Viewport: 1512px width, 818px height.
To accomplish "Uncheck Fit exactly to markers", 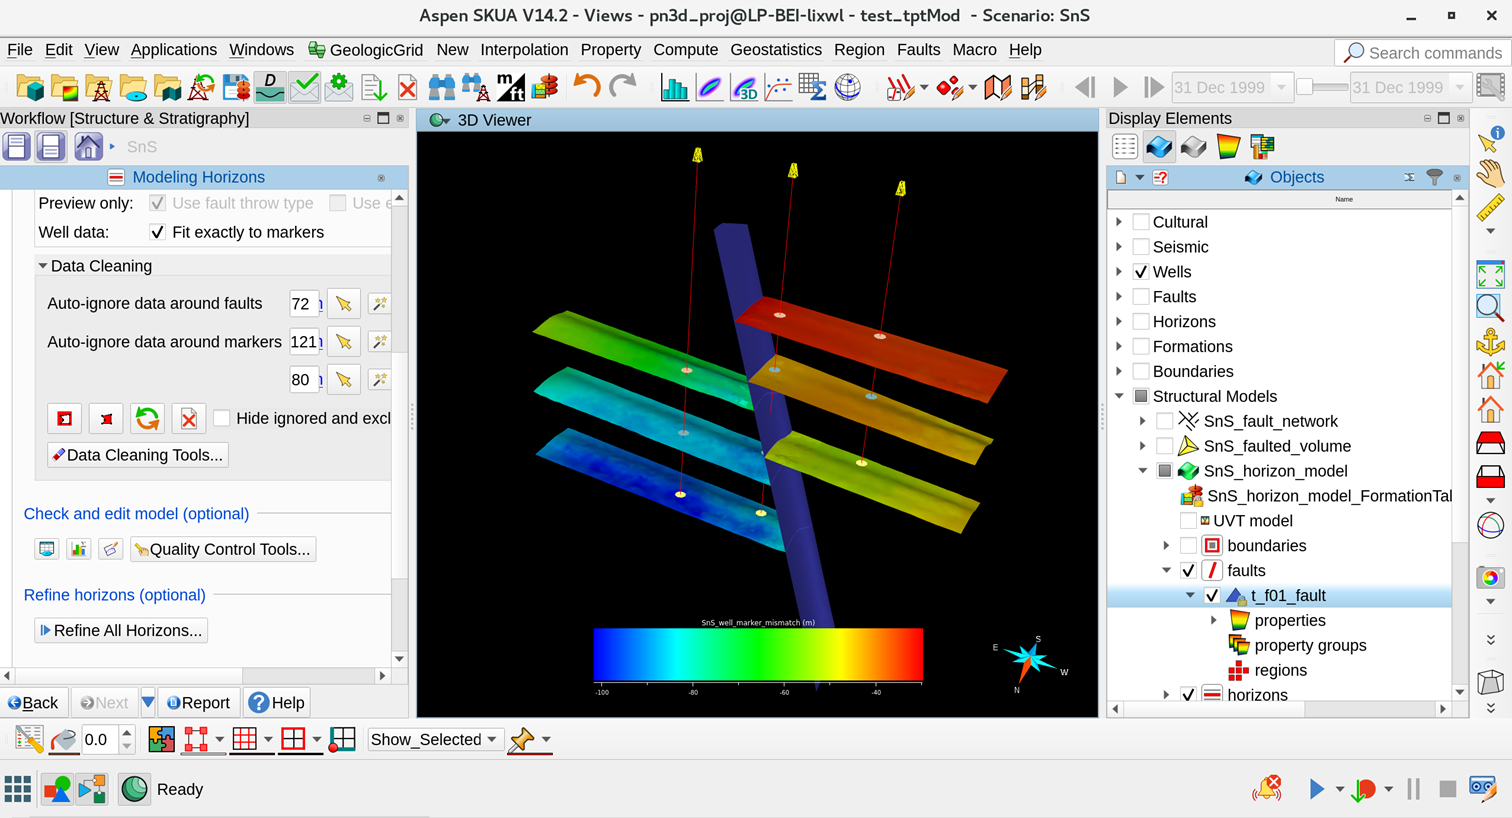I will [157, 232].
